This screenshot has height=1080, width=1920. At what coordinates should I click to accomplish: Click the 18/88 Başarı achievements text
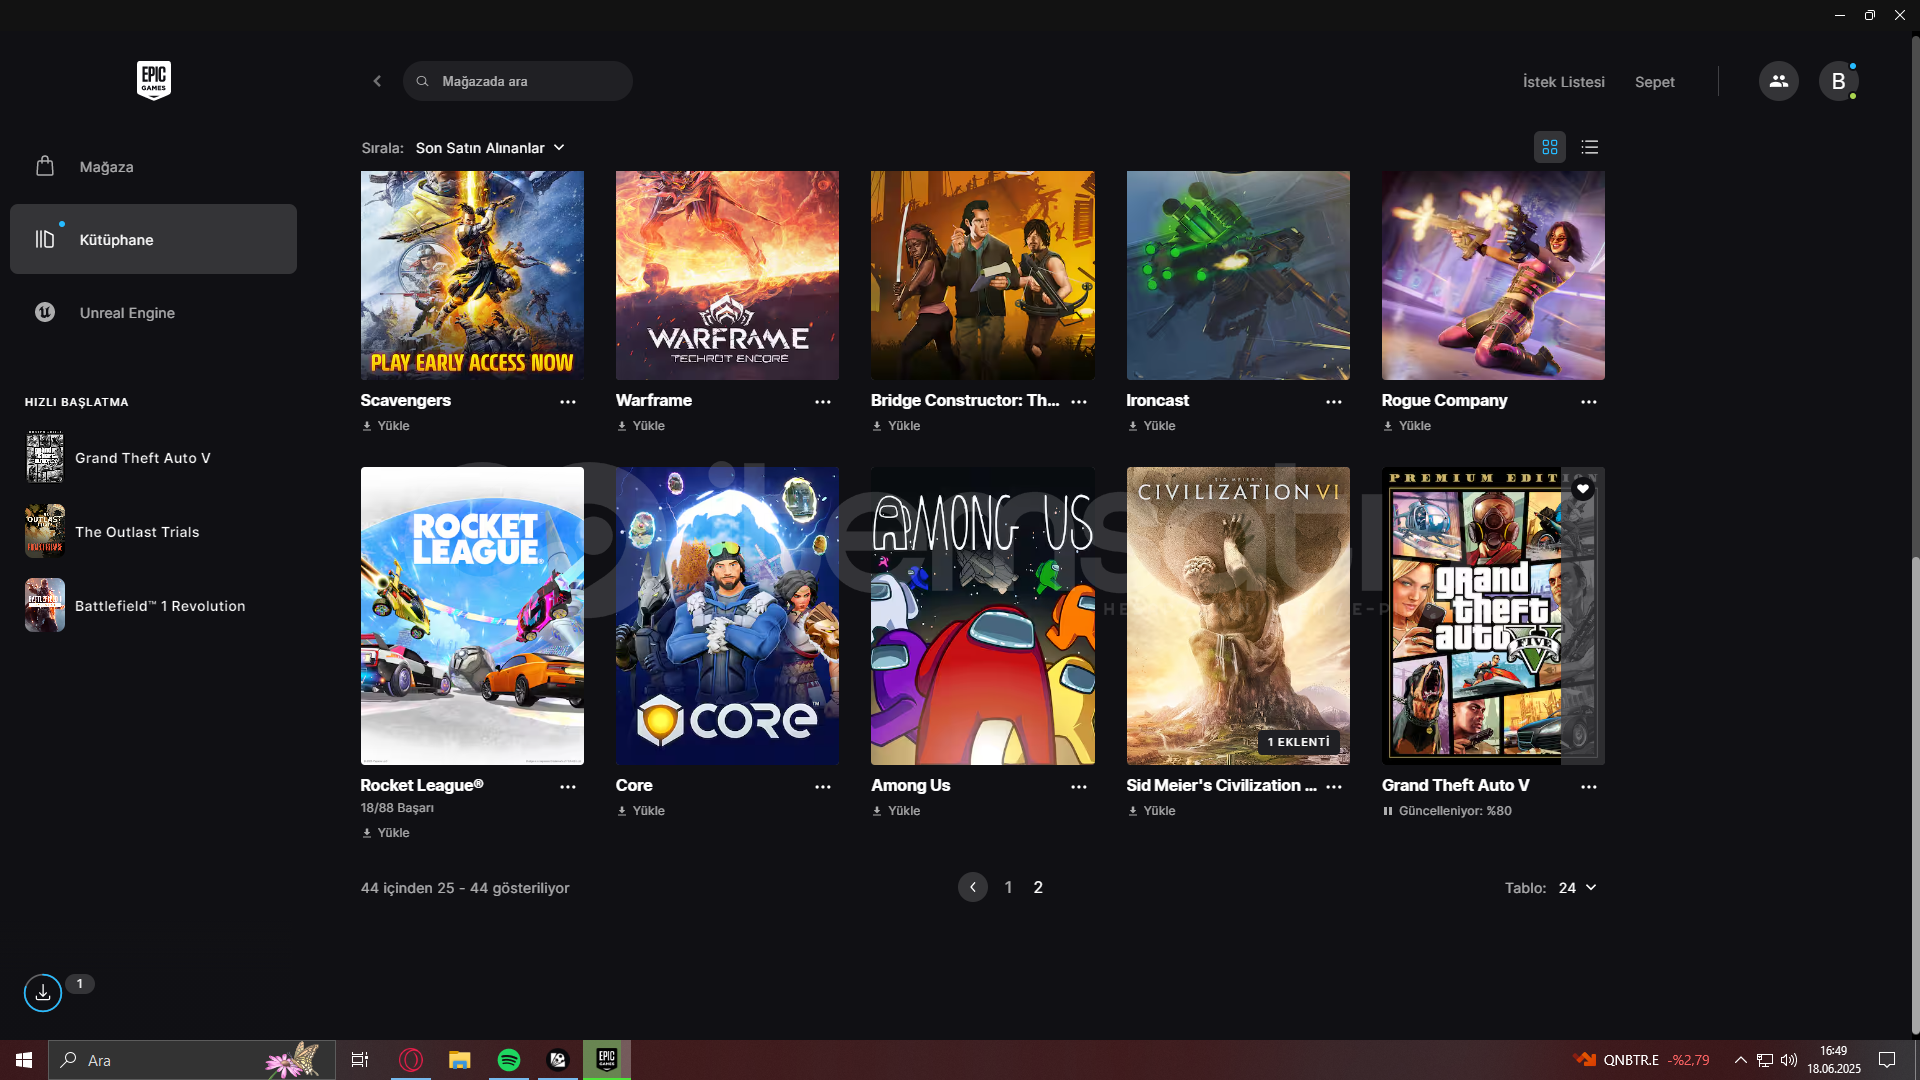[x=397, y=808]
